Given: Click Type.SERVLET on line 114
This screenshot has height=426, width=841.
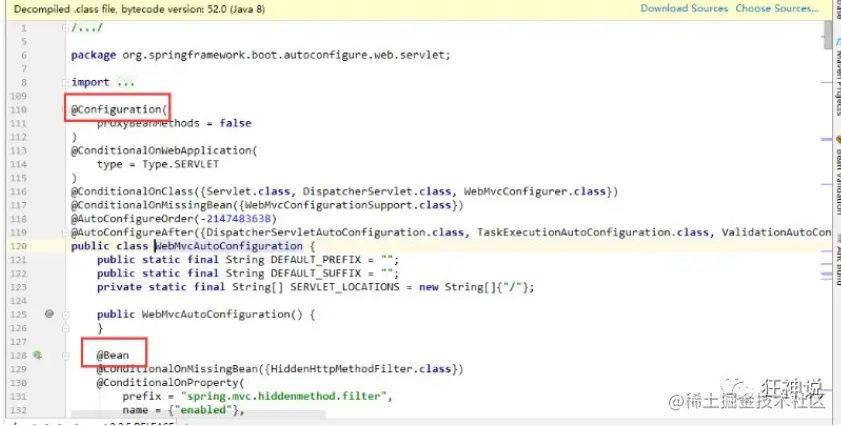Looking at the screenshot, I should [x=180, y=164].
